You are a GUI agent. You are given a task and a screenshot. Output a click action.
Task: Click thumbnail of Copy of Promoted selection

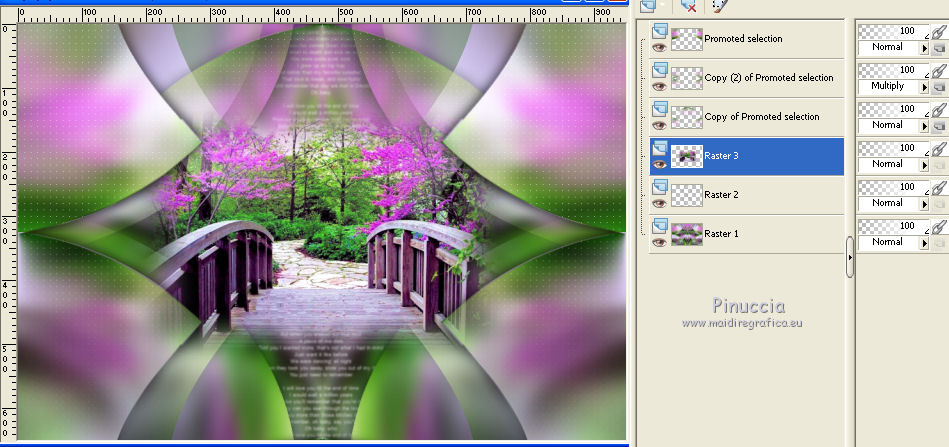tap(687, 117)
